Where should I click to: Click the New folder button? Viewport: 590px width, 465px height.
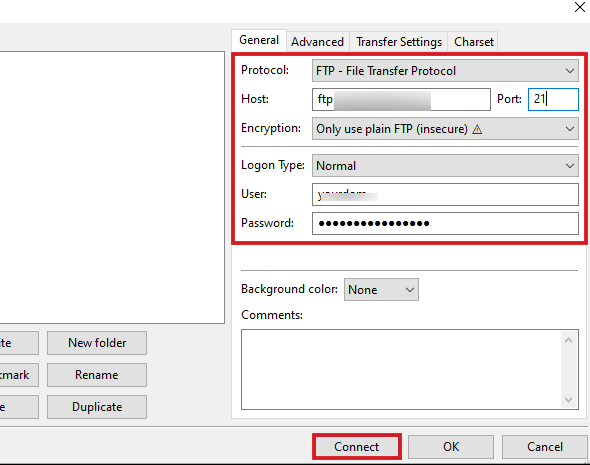[x=97, y=343]
